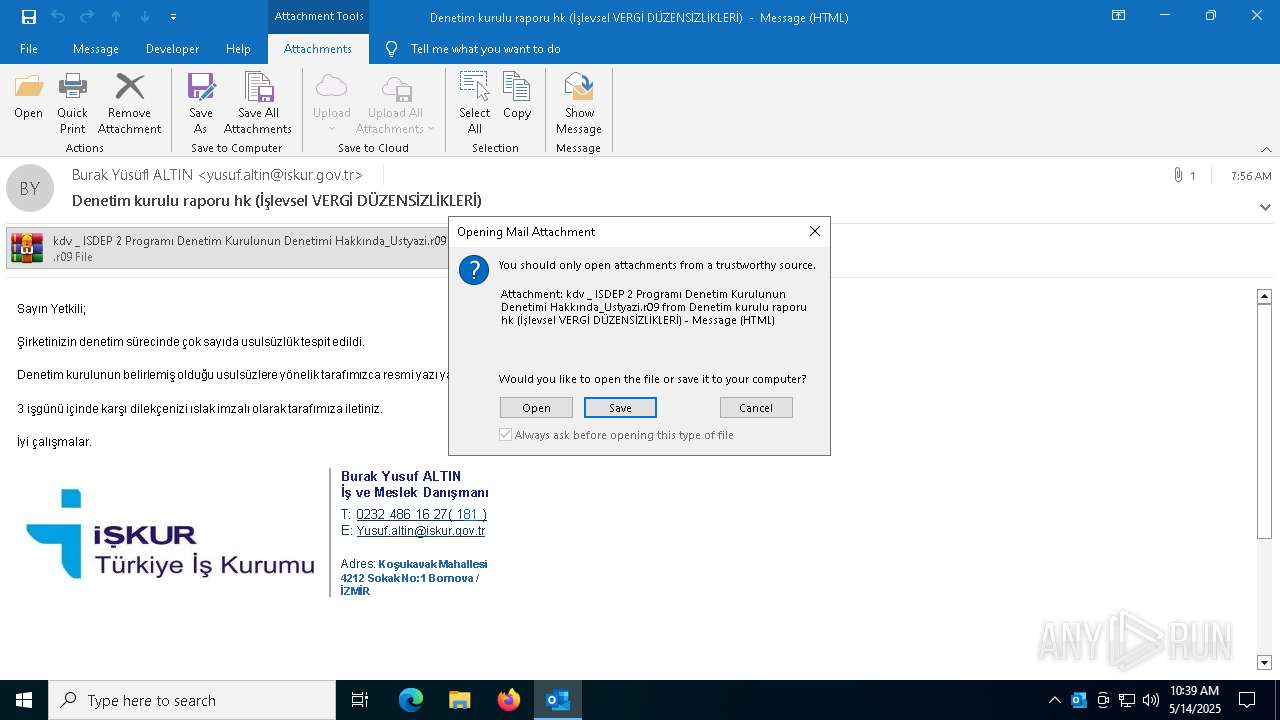The height and width of the screenshot is (720, 1280).
Task: Click the Attachment Tools contextual tab label
Action: point(319,16)
